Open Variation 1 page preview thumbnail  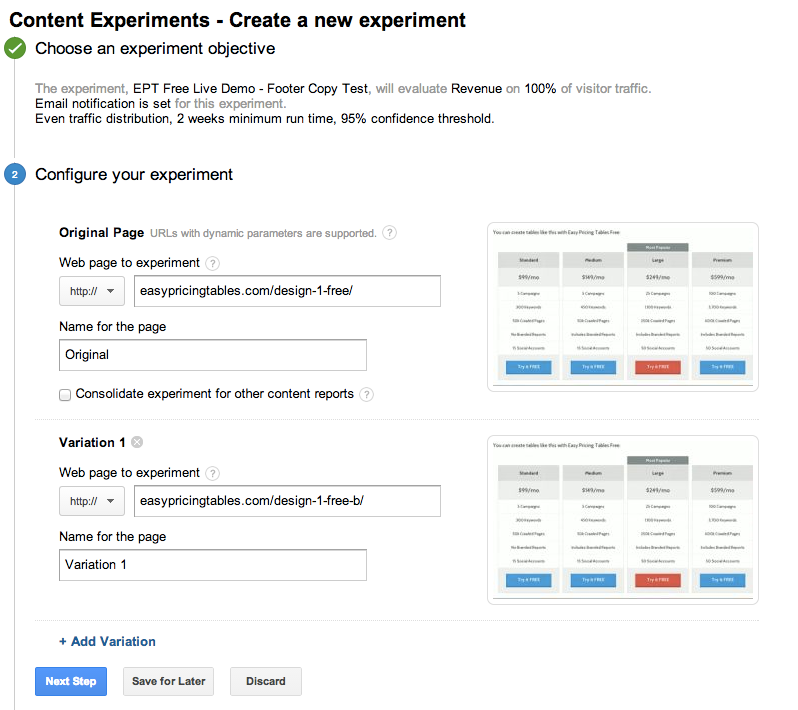(x=622, y=520)
